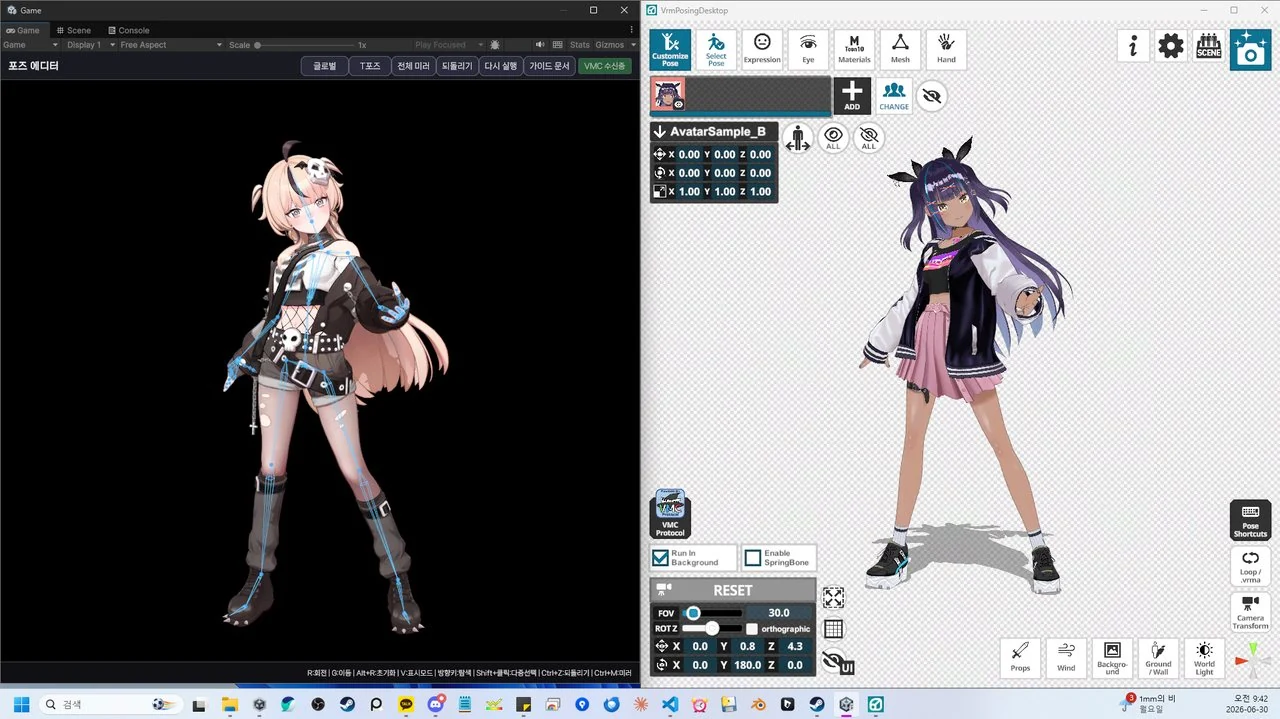The height and width of the screenshot is (719, 1280).
Task: Open the info icon in VrmPosingDesktop
Action: (x=1133, y=46)
